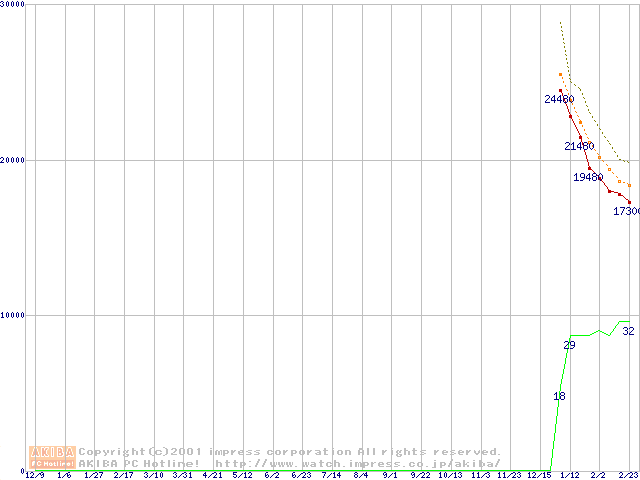Click the 7/14 date label
Screen dimensions: 640x480
(x=331, y=476)
